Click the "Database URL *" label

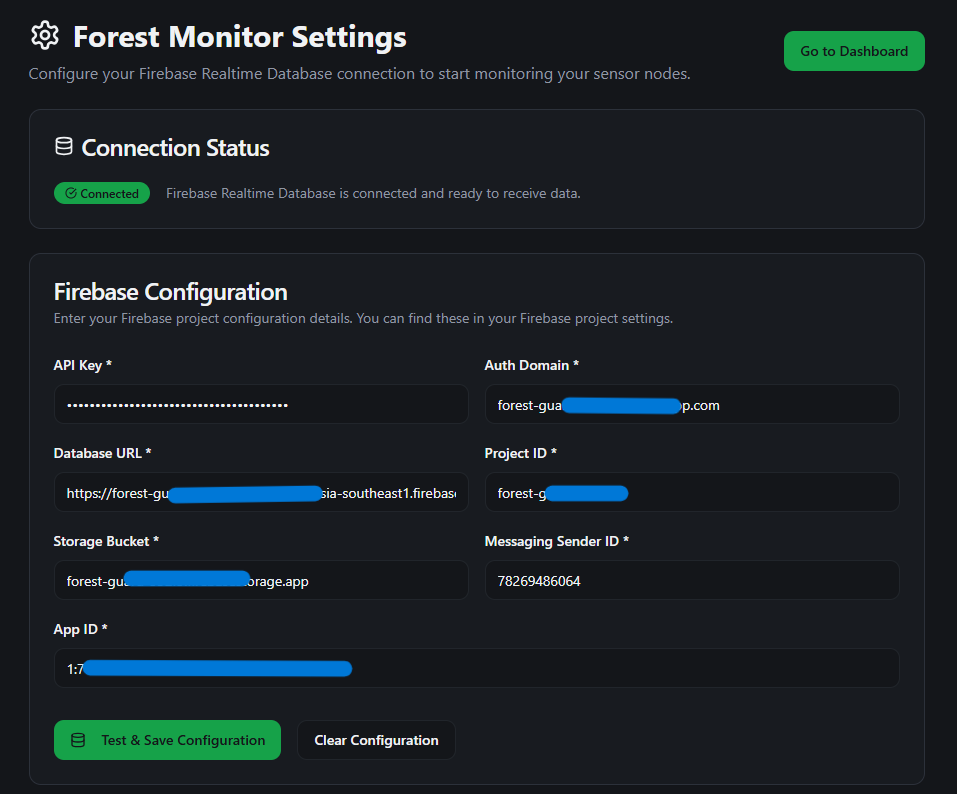(102, 454)
